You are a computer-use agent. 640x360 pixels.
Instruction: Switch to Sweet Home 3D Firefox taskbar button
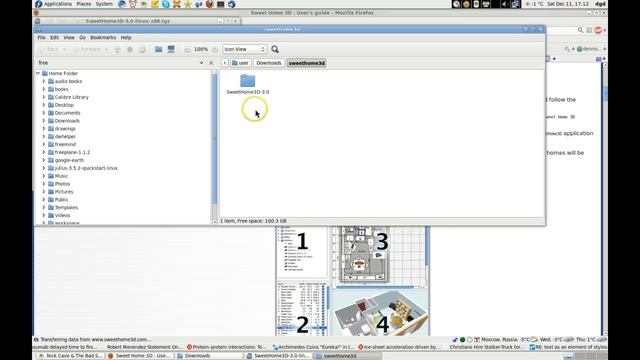click(140, 356)
